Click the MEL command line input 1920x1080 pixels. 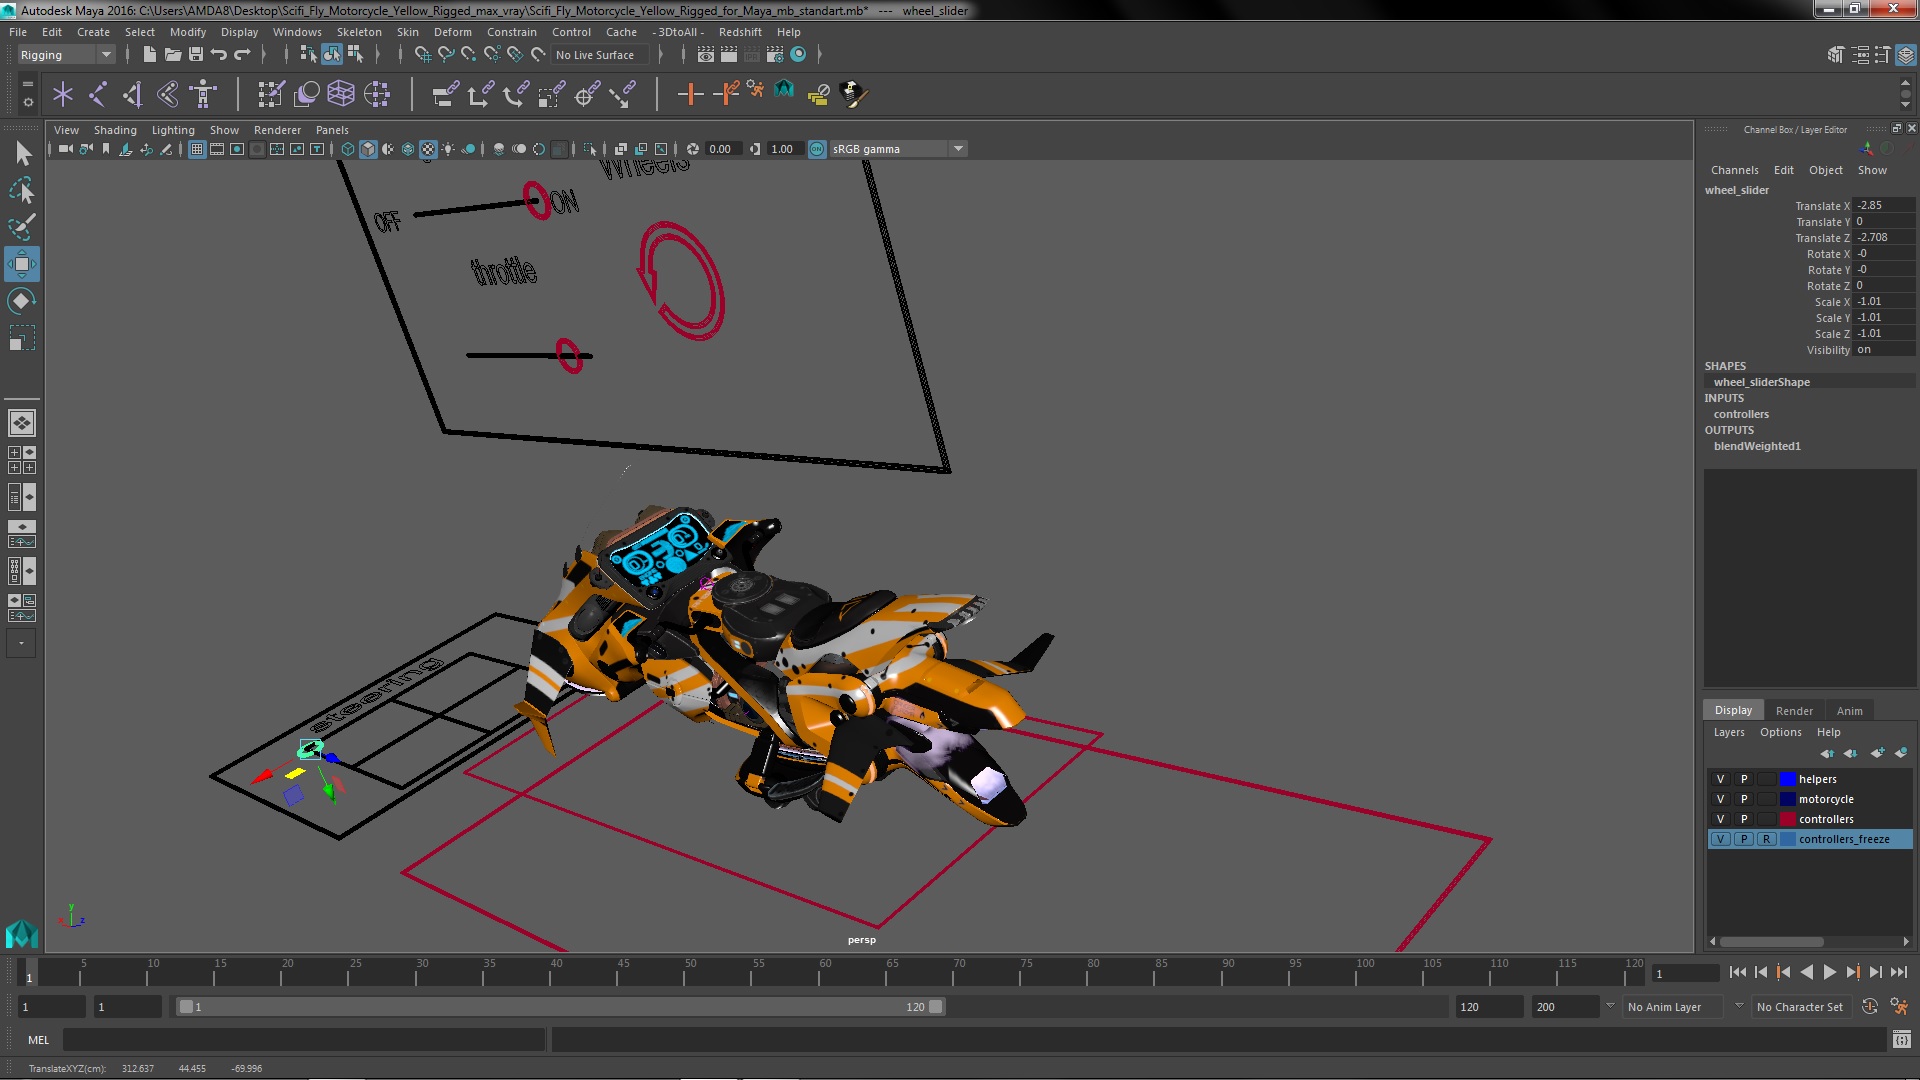tap(303, 1041)
